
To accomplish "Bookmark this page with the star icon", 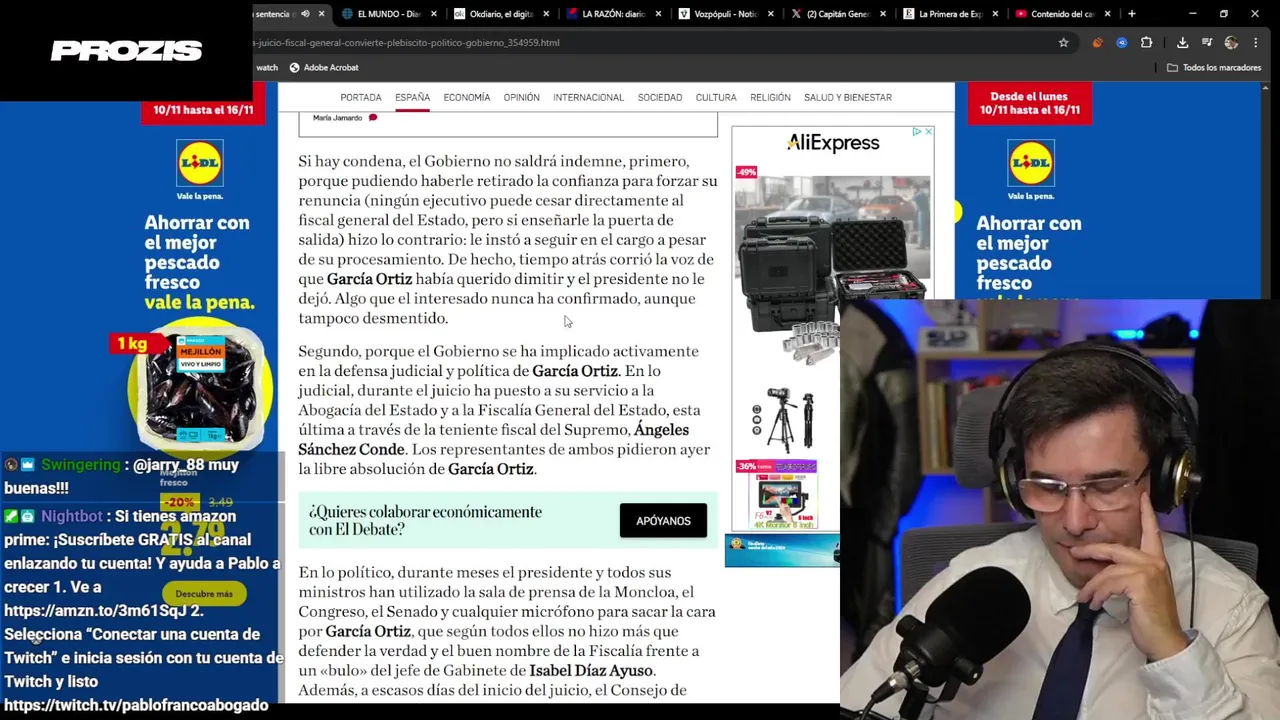I will [1063, 43].
